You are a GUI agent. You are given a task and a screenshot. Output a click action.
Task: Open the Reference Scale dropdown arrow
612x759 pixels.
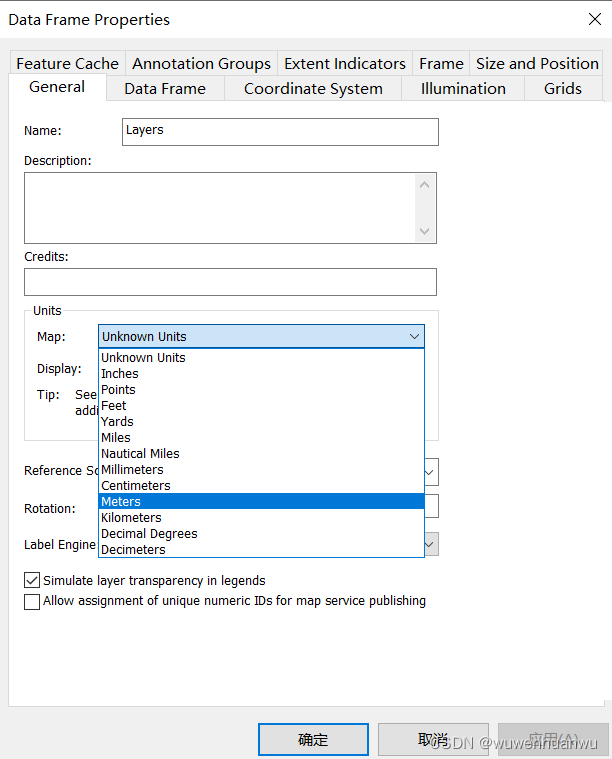pos(430,472)
